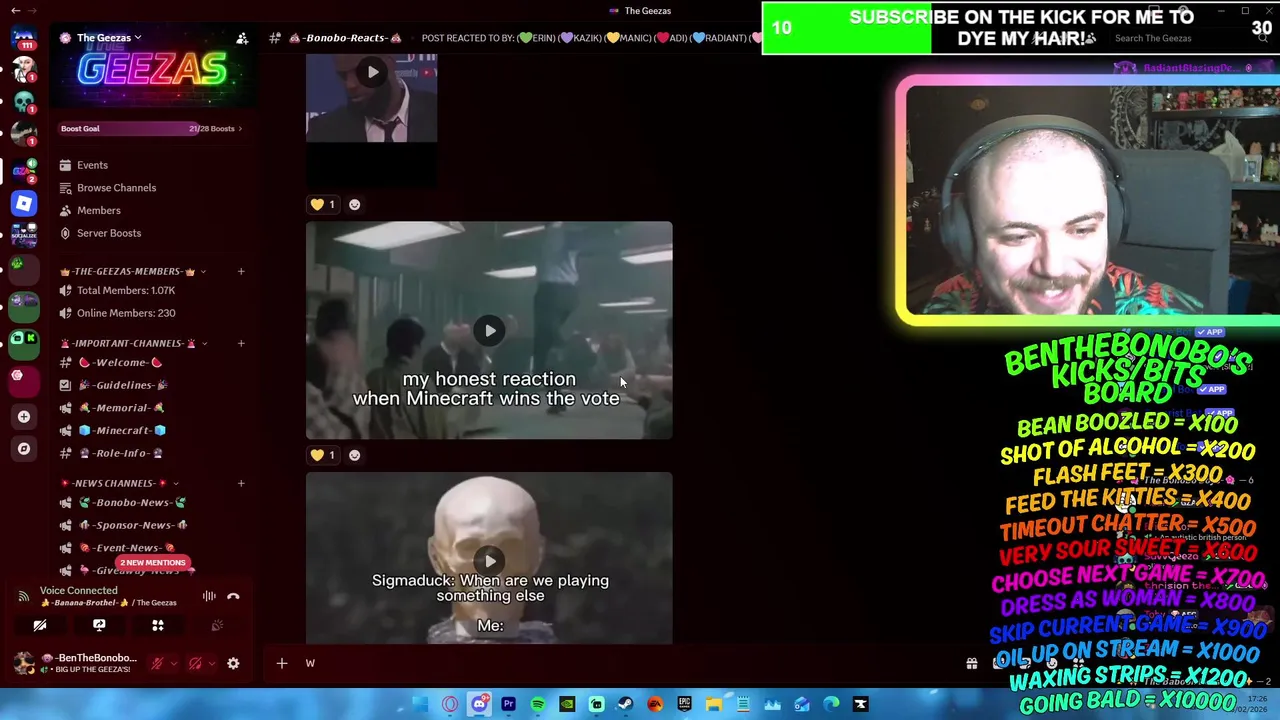Undeafen the headphones toggle
Viewport: 1280px width, 720px height.
195,663
